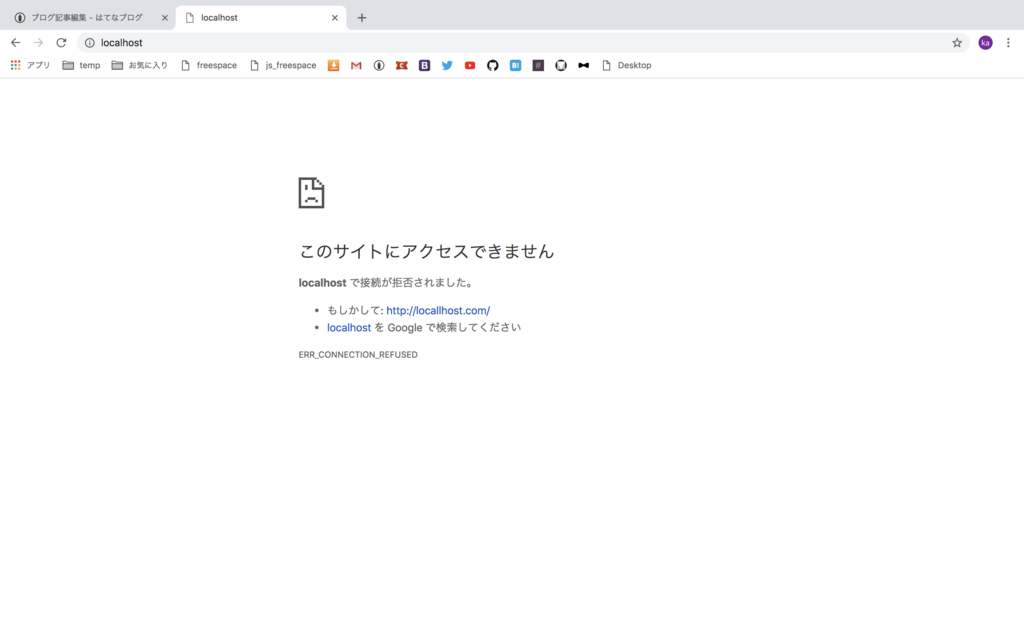
Task: Open the アプリ apps shortcut
Action: tap(30, 65)
